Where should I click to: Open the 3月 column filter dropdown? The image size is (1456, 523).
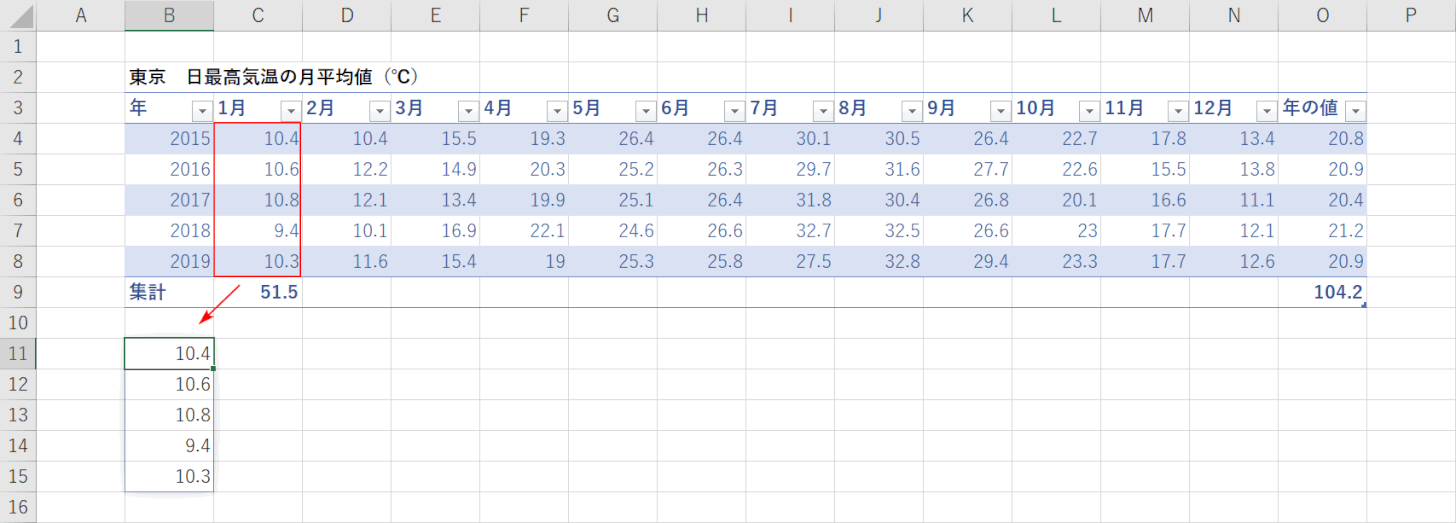point(468,110)
